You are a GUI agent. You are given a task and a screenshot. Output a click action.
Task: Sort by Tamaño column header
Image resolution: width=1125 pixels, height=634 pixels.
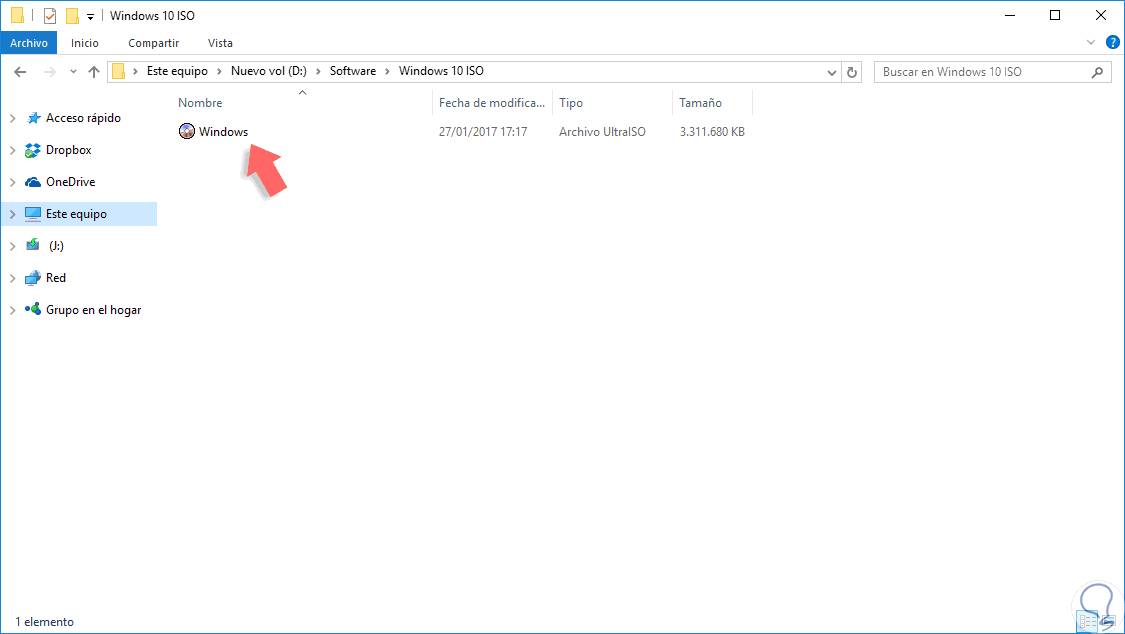700,103
